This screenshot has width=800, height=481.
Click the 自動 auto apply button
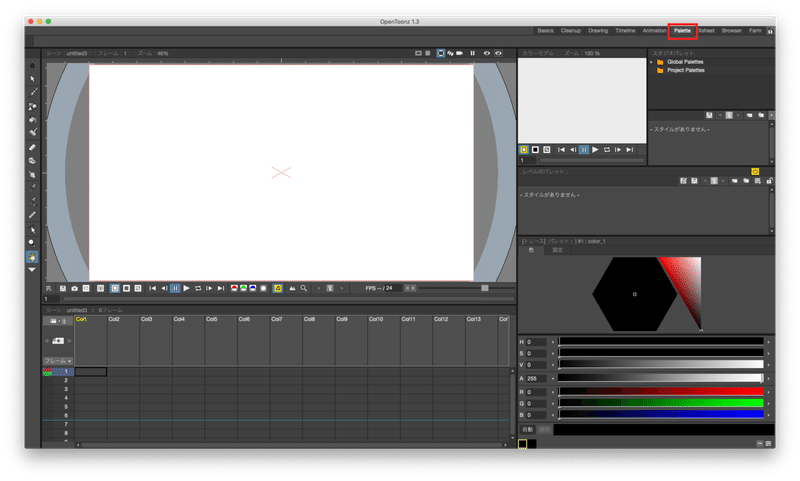528,429
